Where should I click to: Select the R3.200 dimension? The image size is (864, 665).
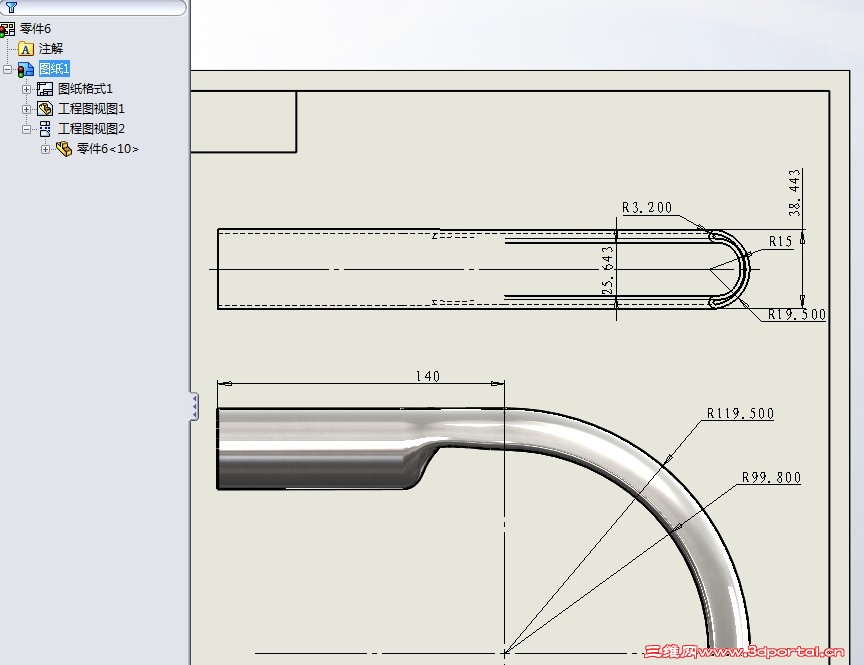[647, 208]
